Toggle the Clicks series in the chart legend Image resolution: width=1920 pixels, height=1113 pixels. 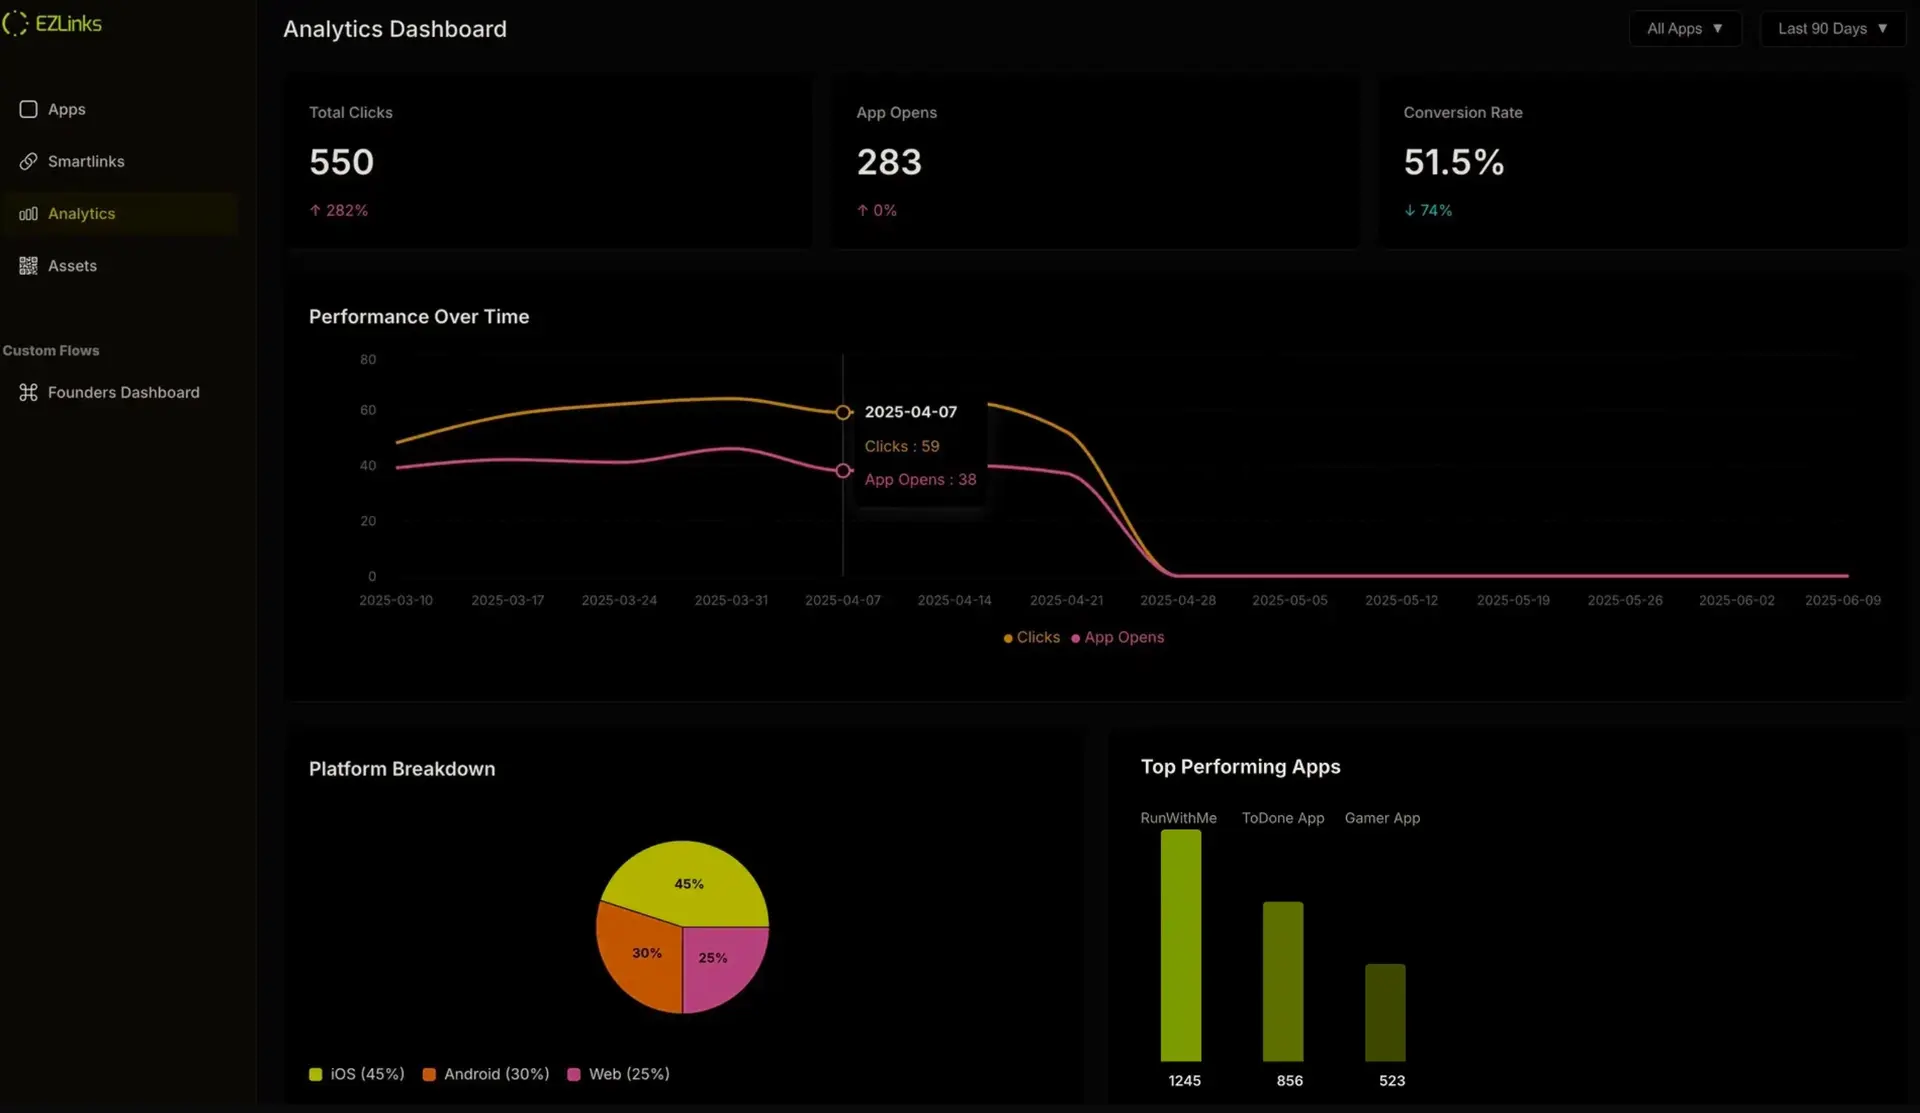tap(1030, 638)
